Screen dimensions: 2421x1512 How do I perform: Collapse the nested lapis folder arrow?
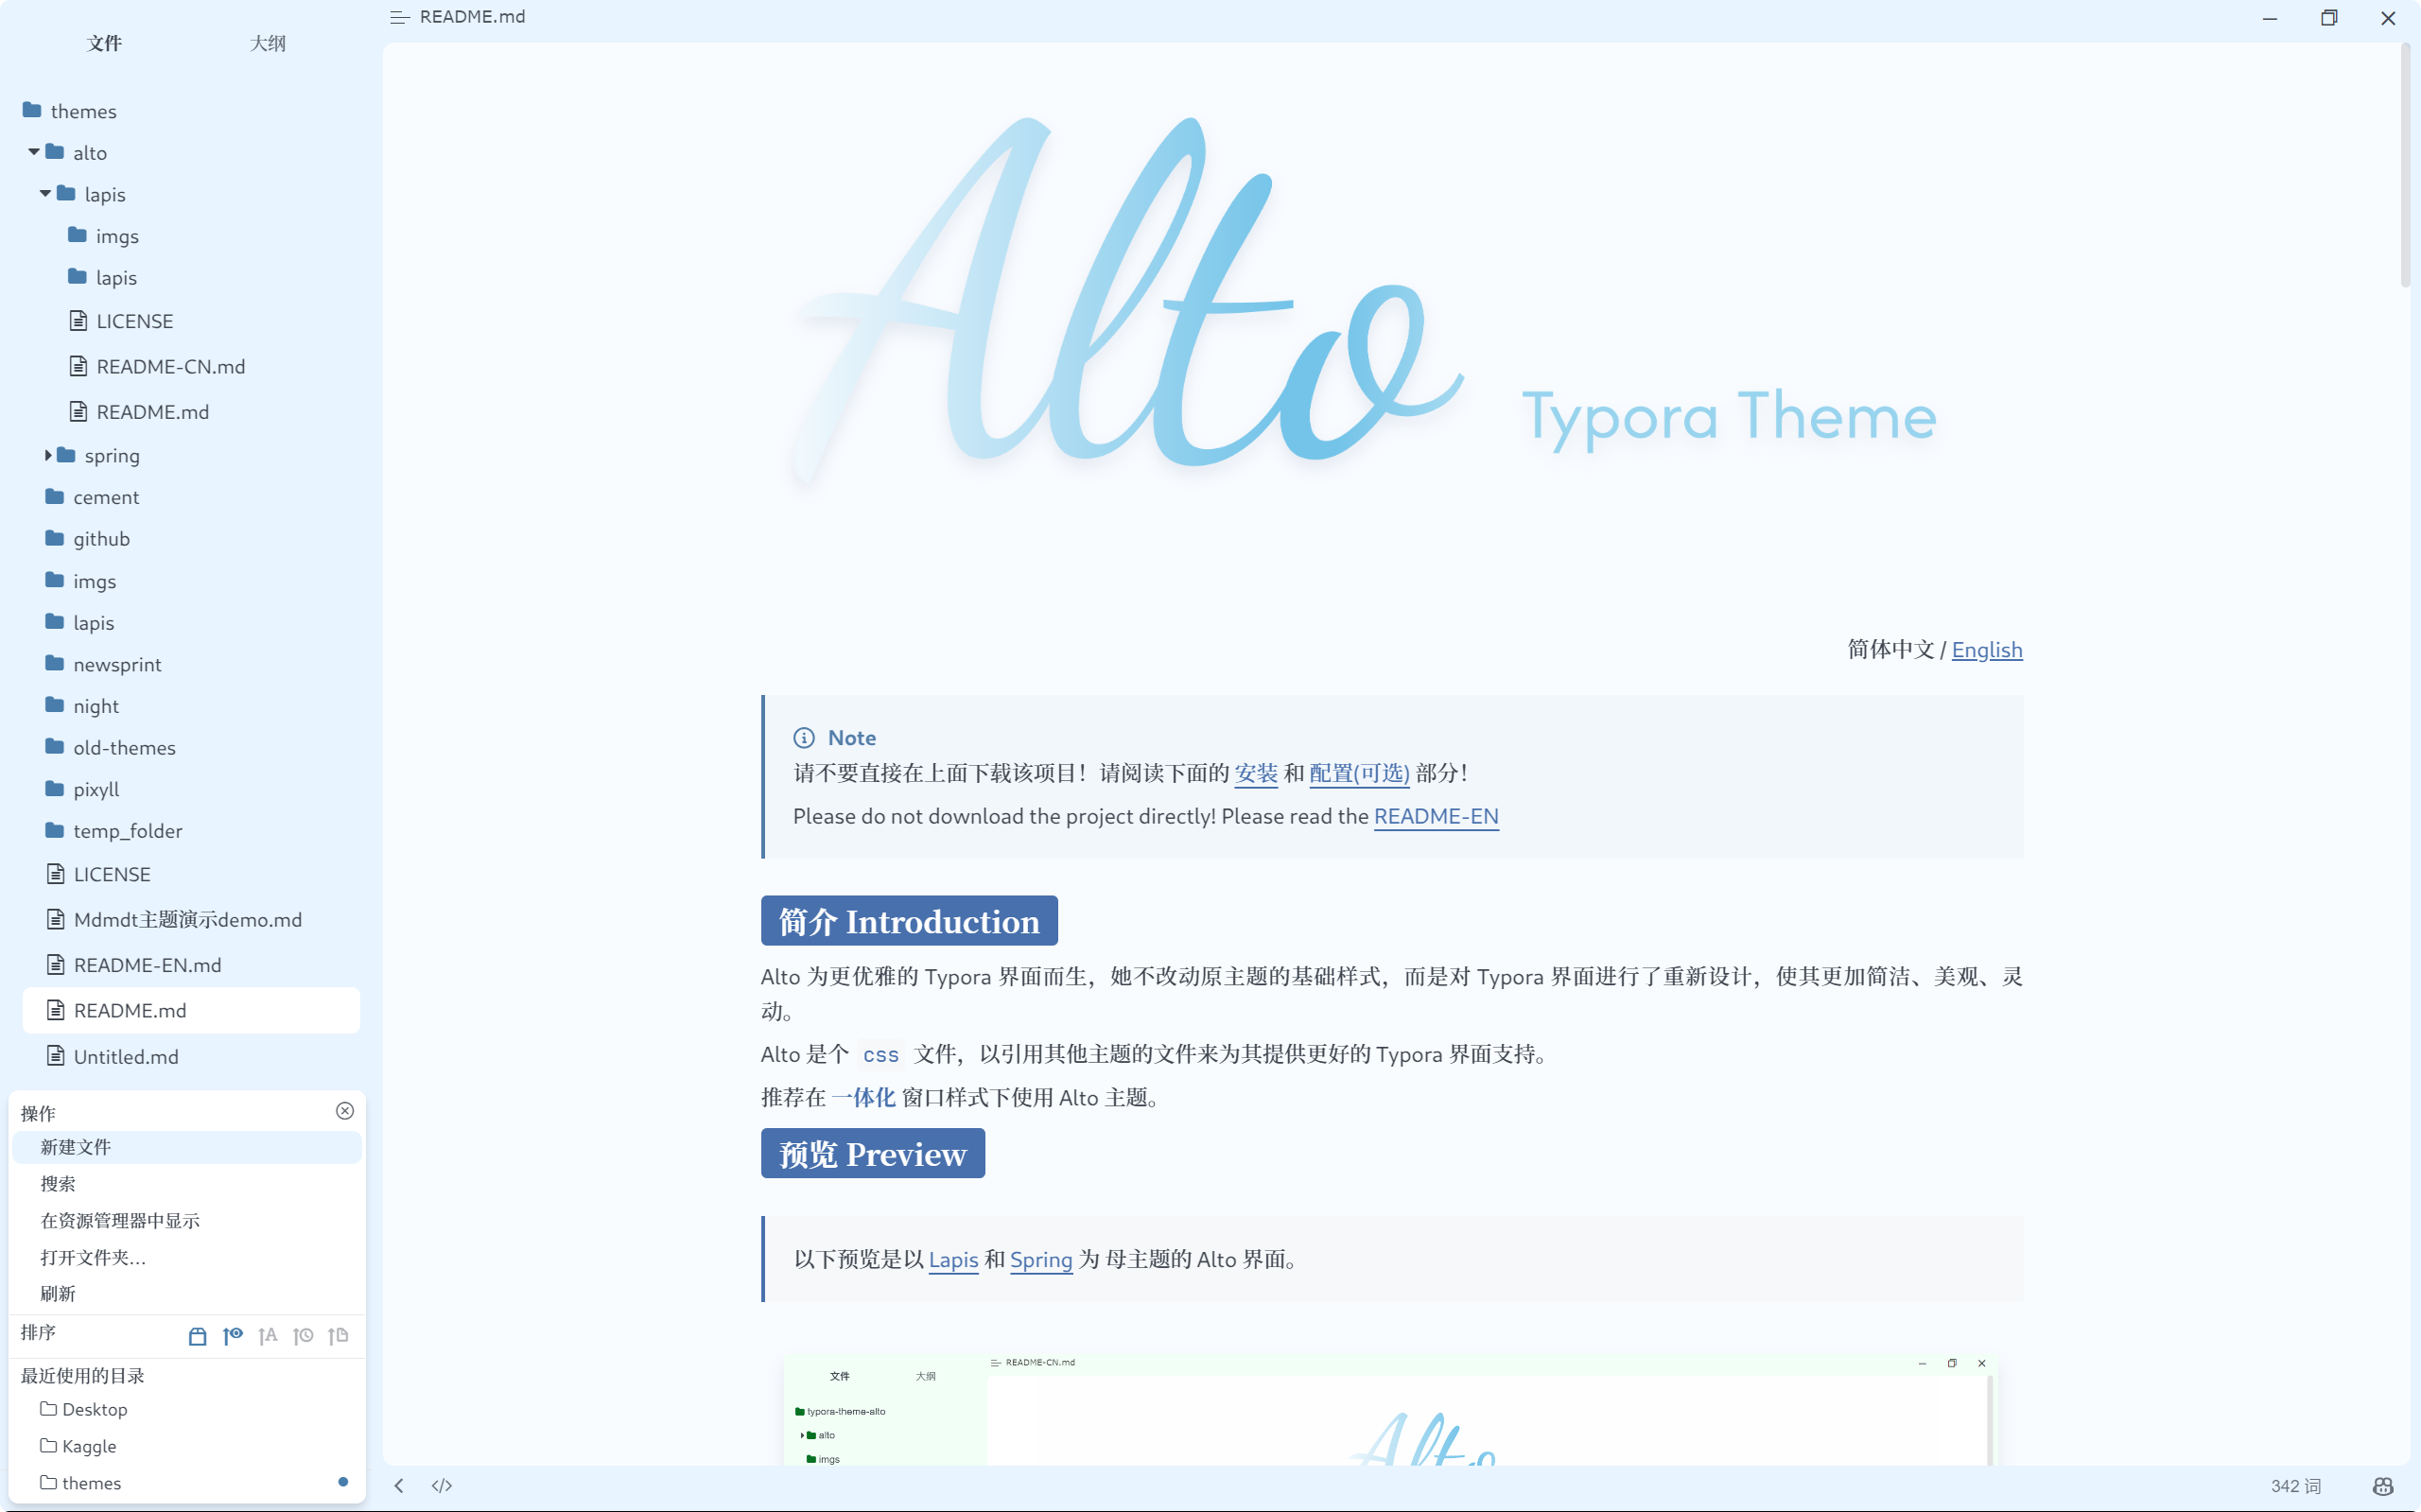45,193
